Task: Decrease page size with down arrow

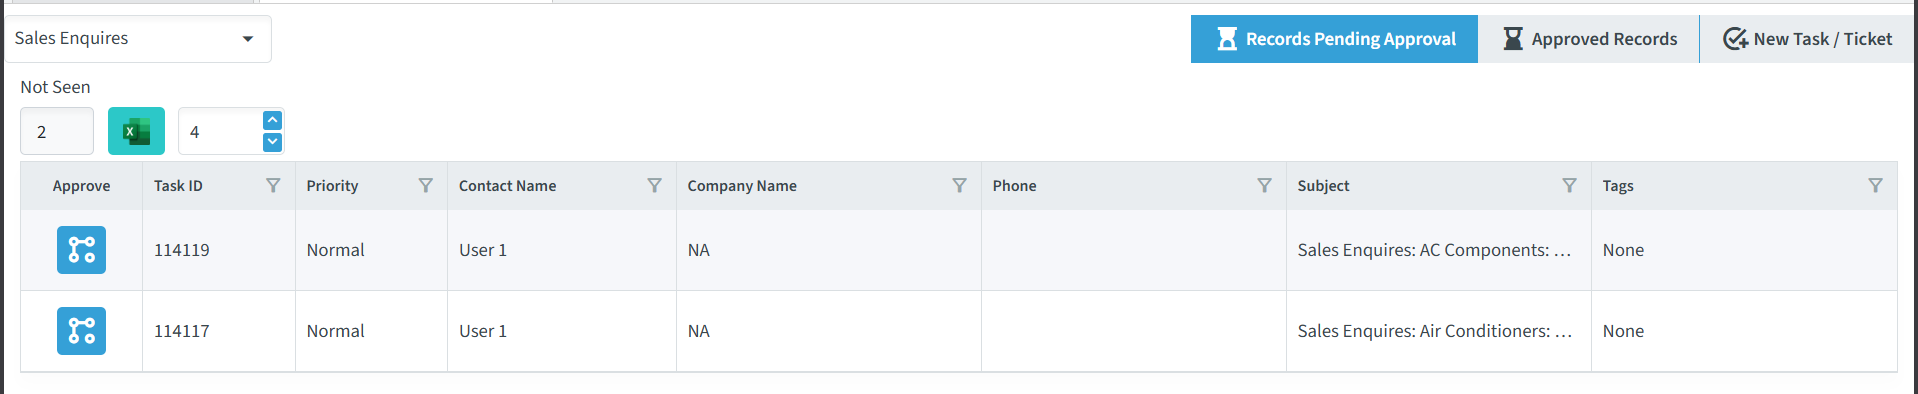Action: click(x=272, y=142)
